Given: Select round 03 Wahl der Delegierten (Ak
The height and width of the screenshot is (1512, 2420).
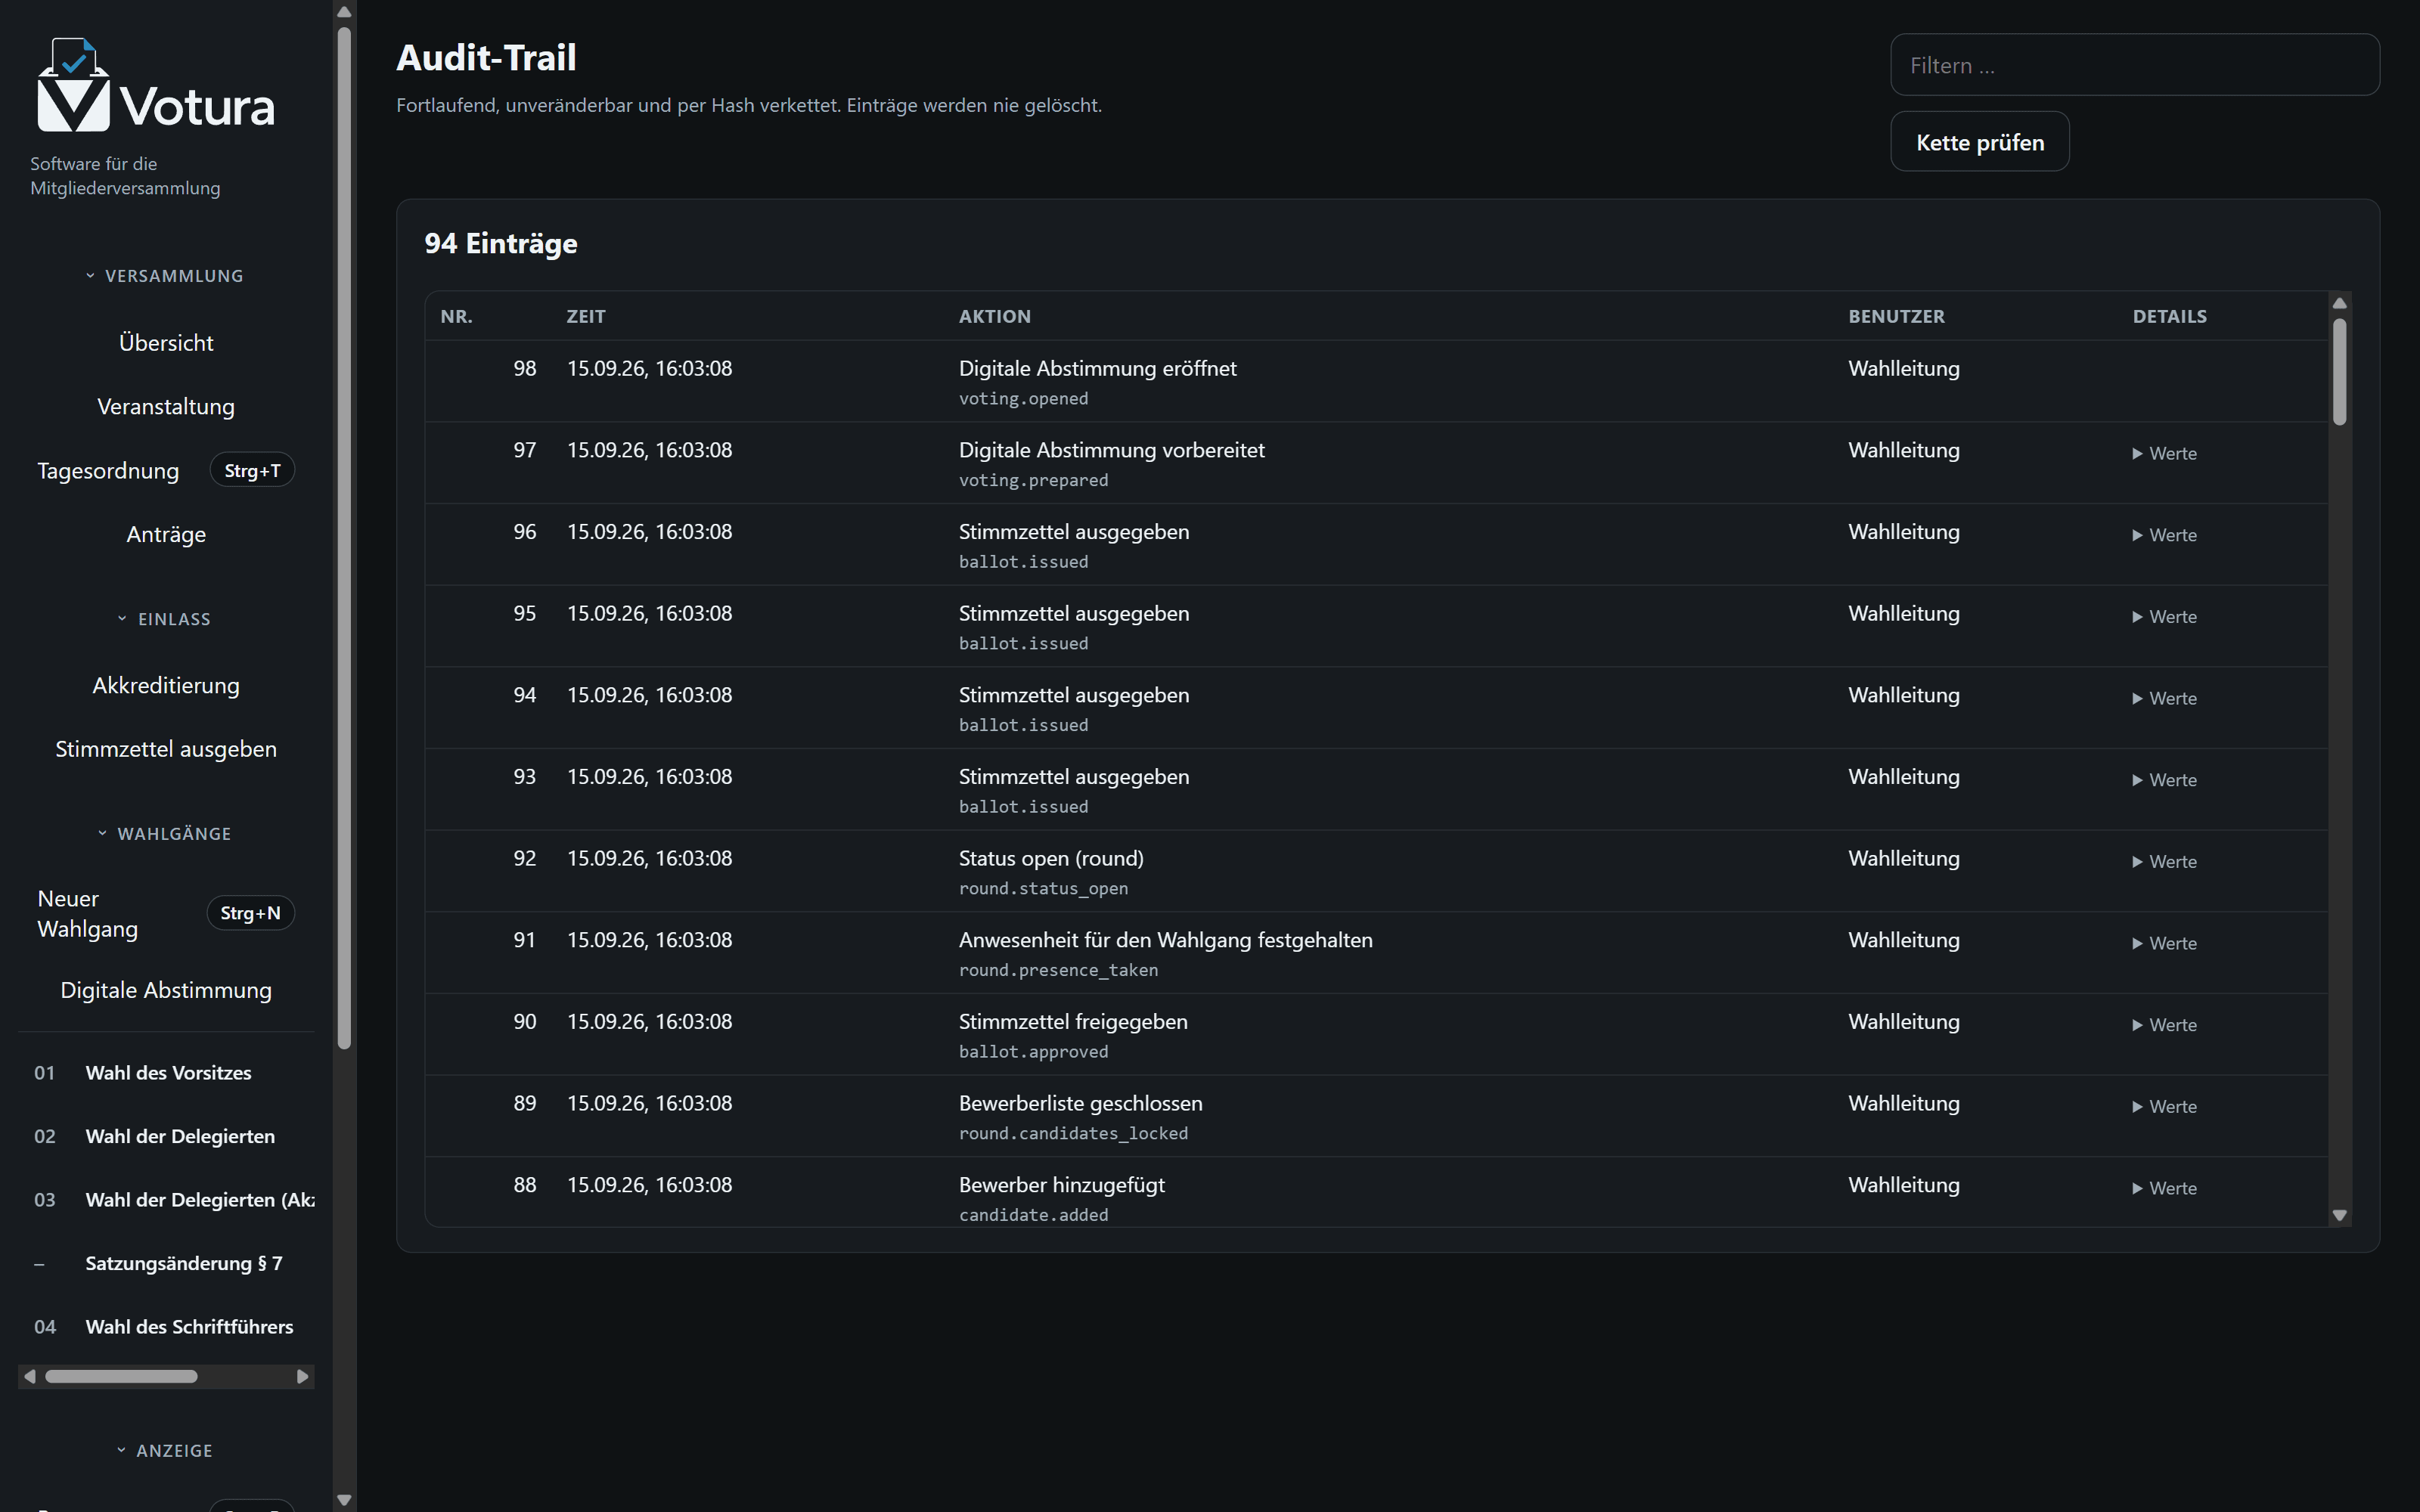Looking at the screenshot, I should pyautogui.click(x=166, y=1200).
